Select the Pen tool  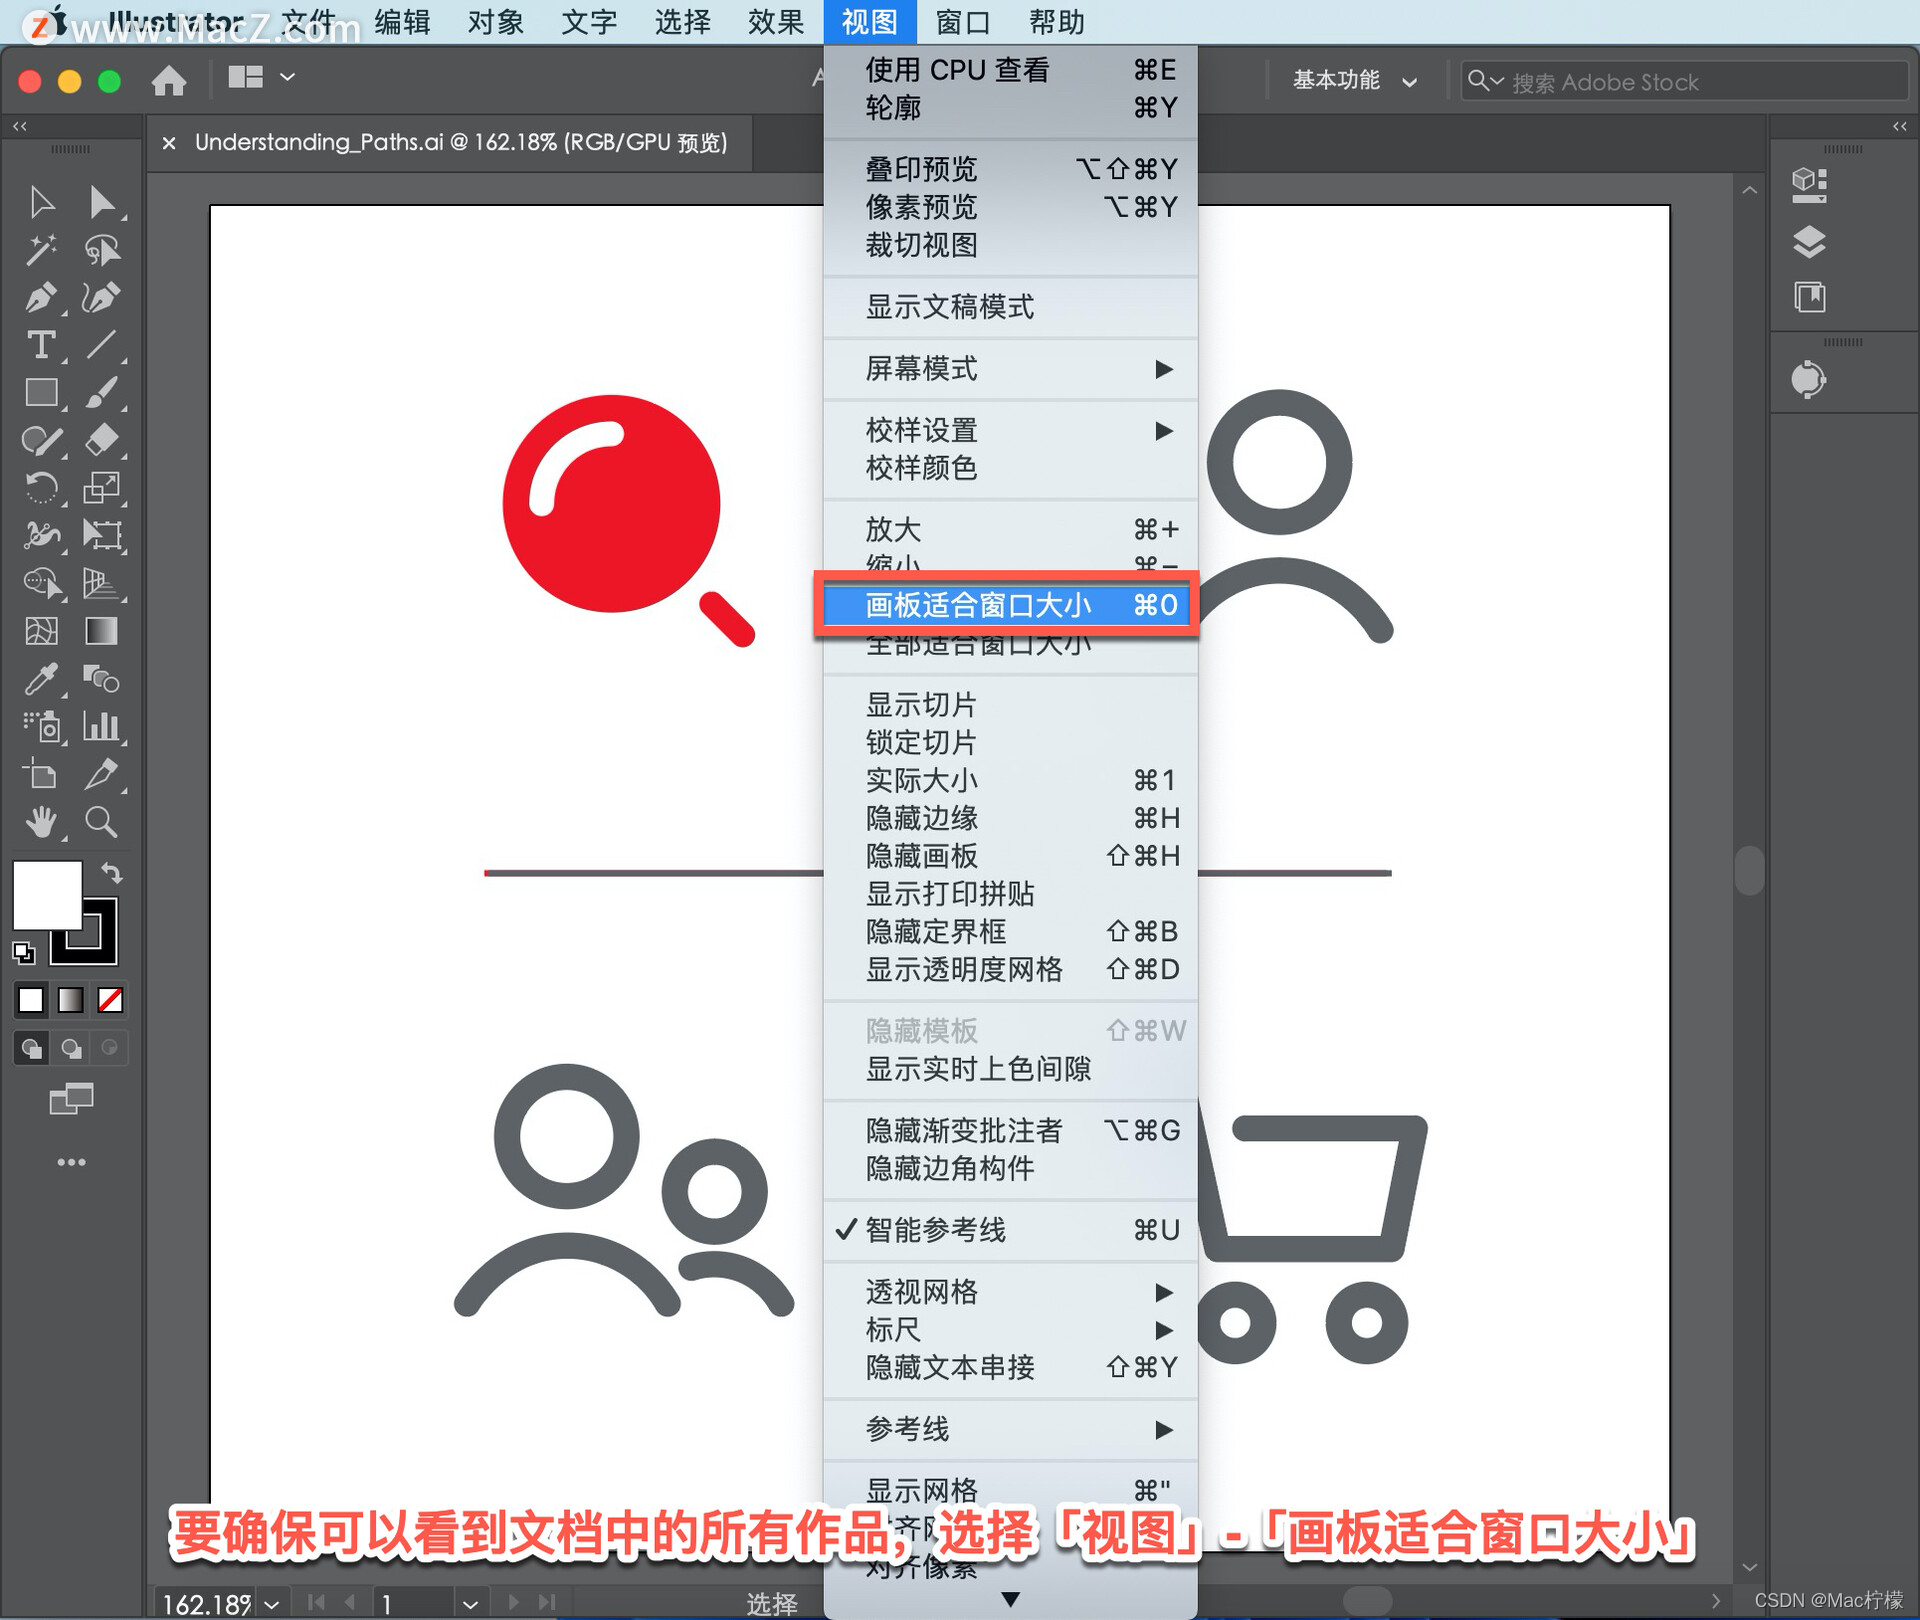(x=41, y=297)
